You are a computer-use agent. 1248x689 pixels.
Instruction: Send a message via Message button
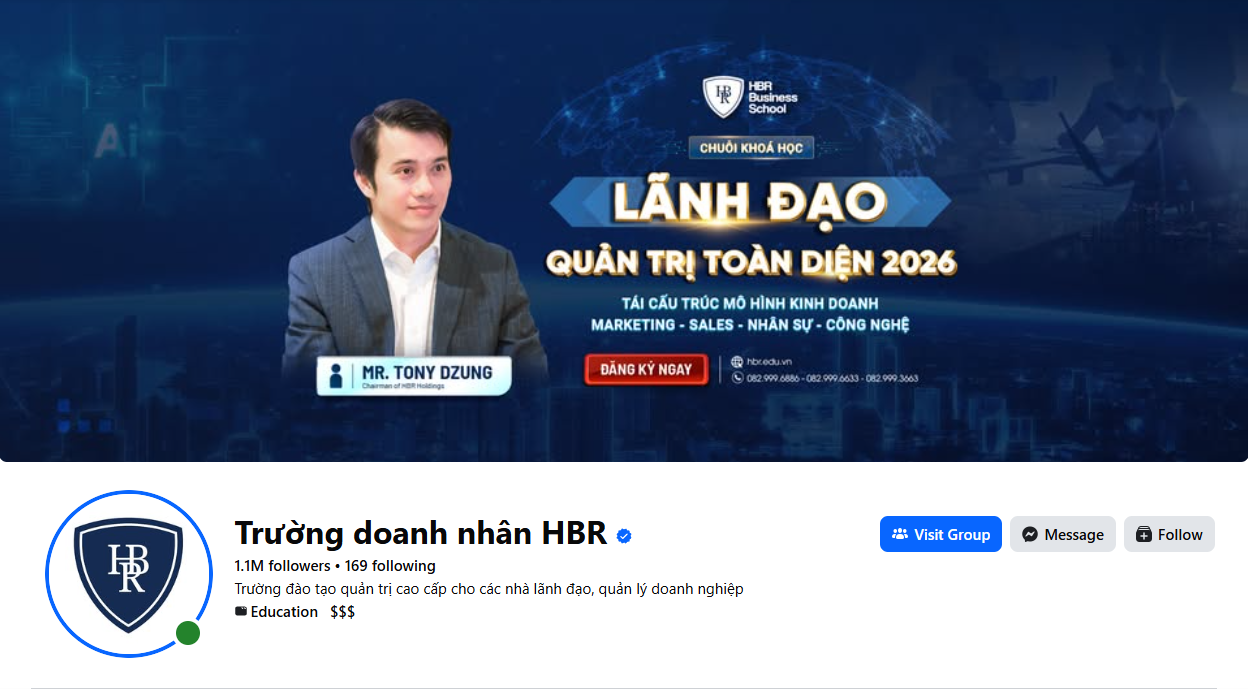pos(1063,534)
